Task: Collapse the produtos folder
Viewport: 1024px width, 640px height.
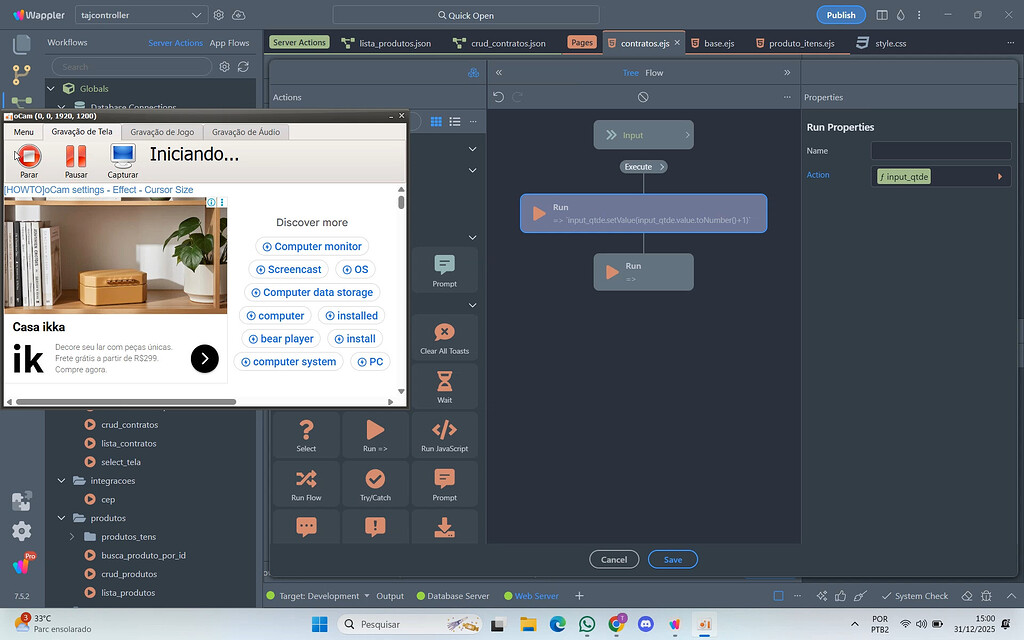Action: (61, 518)
